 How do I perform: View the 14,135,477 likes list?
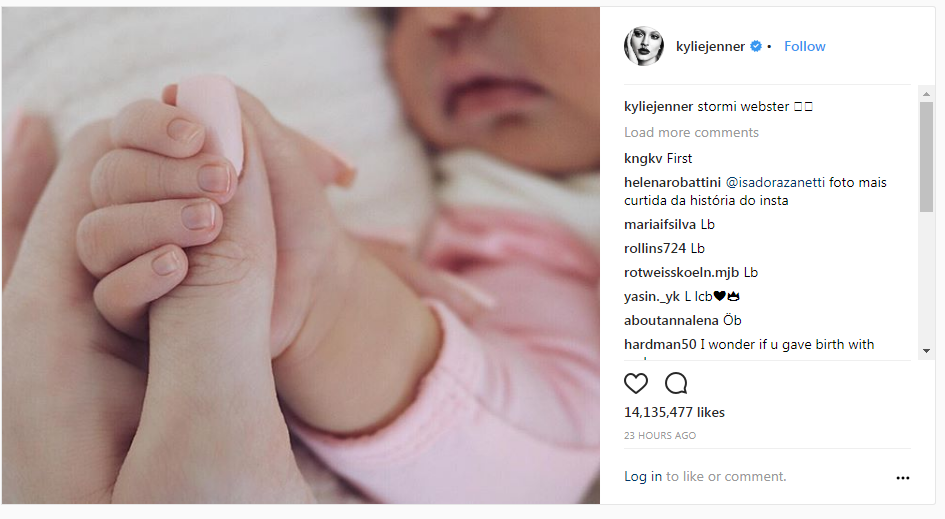(674, 412)
